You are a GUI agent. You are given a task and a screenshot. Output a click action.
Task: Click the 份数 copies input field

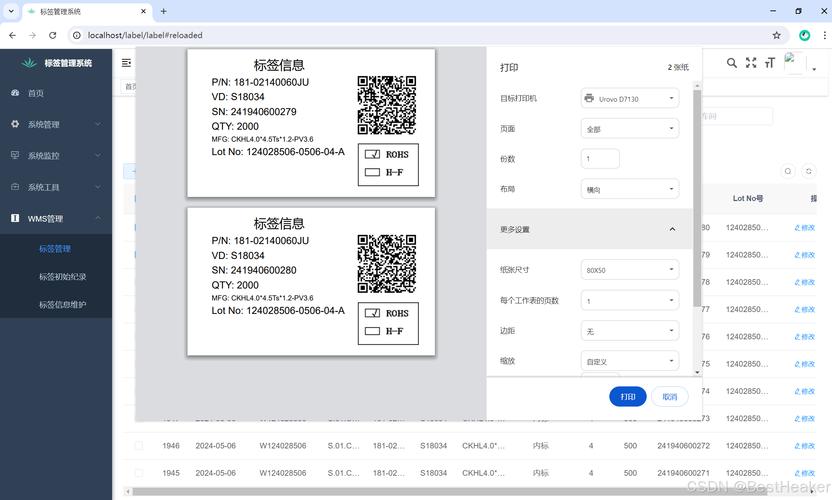pos(600,159)
